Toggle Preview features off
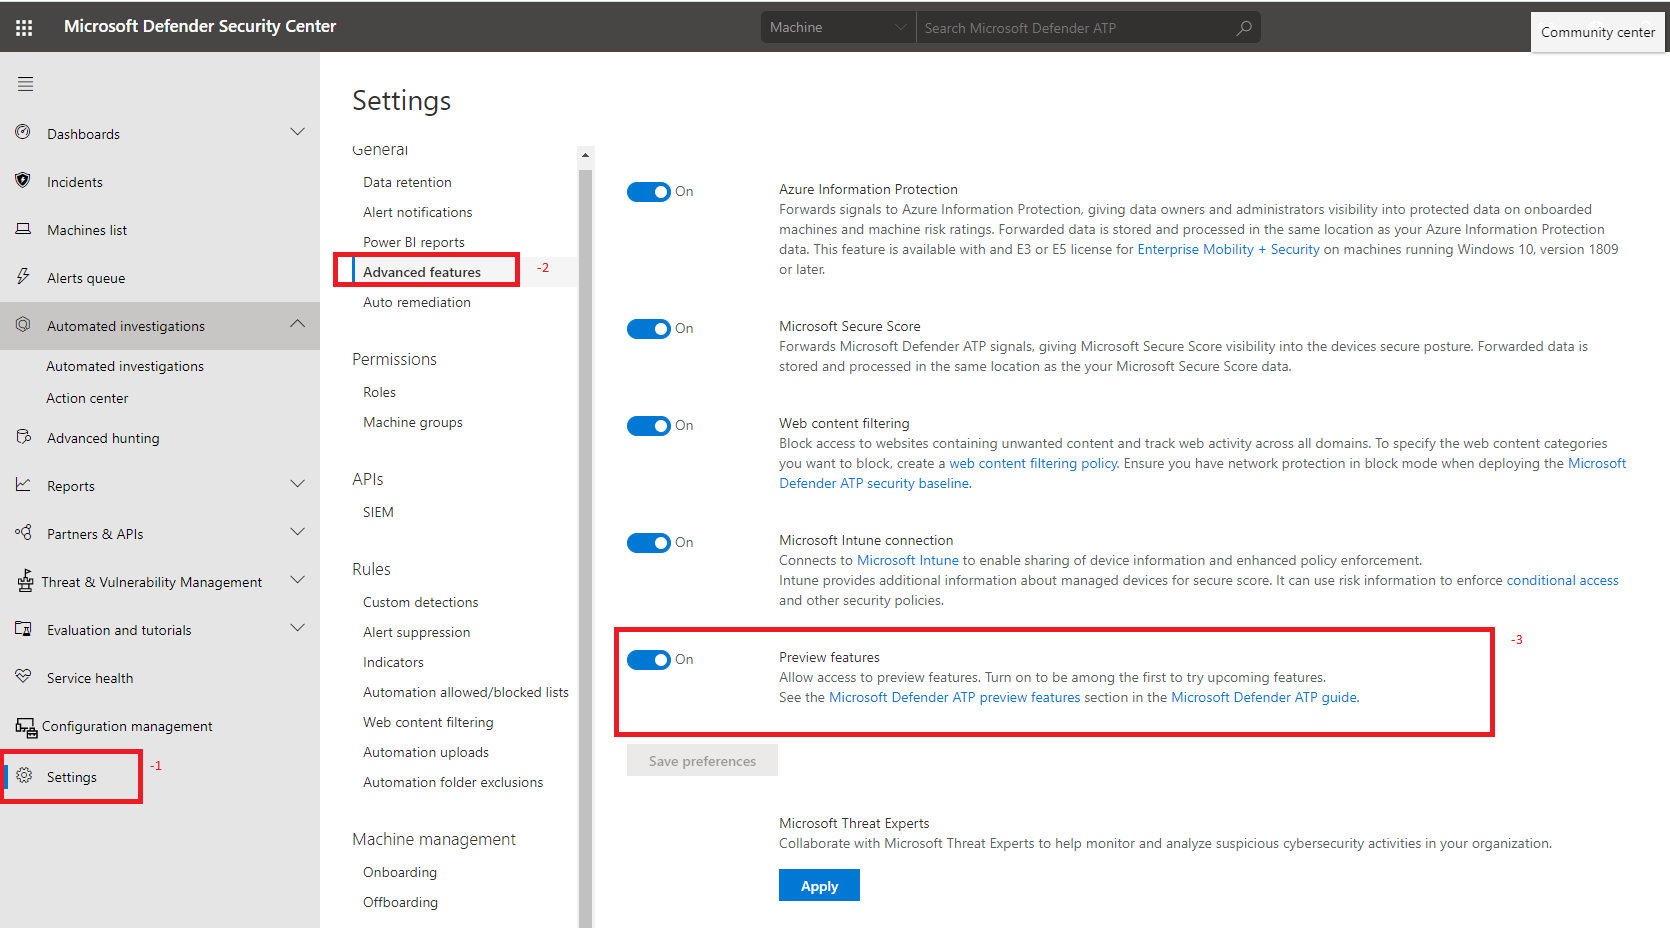The image size is (1670, 928). [x=649, y=660]
